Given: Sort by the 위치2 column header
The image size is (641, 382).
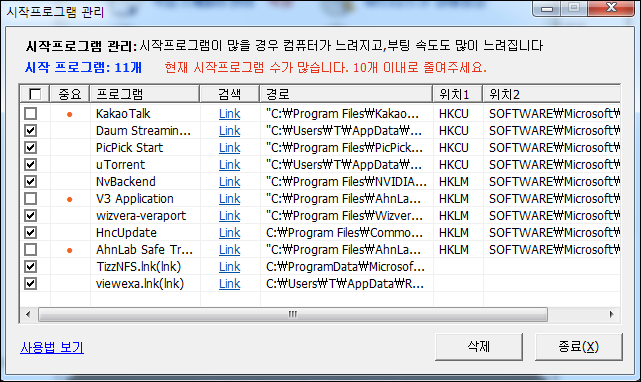Looking at the screenshot, I should pyautogui.click(x=551, y=94).
